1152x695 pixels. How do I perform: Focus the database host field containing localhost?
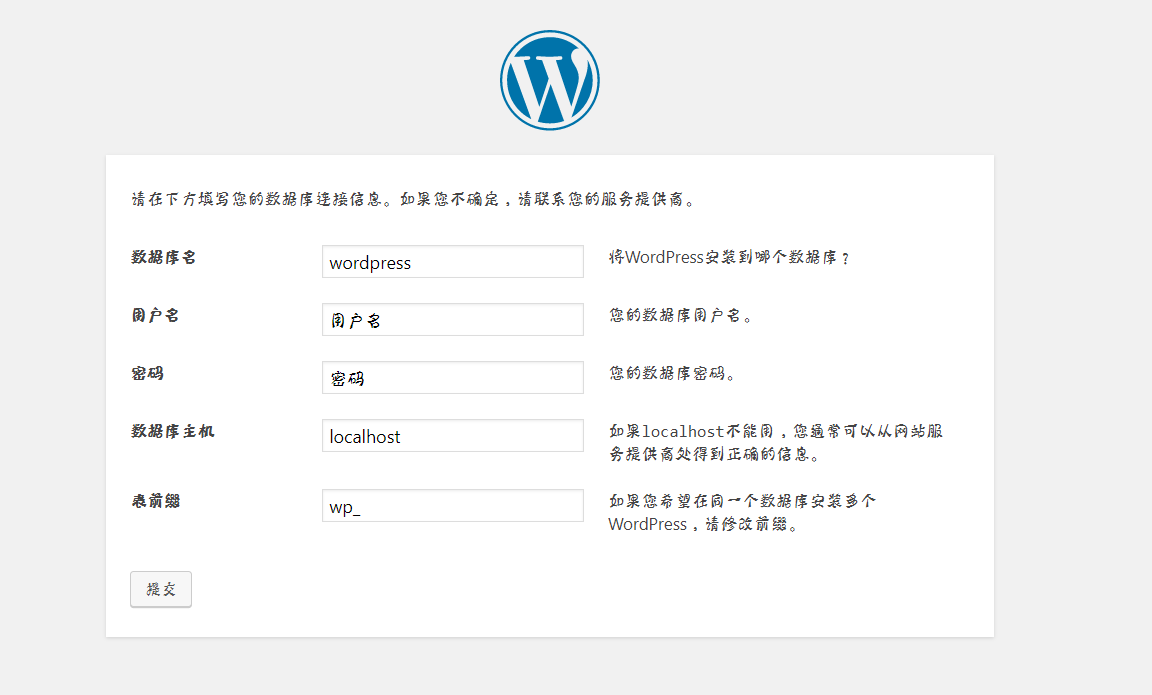(453, 436)
